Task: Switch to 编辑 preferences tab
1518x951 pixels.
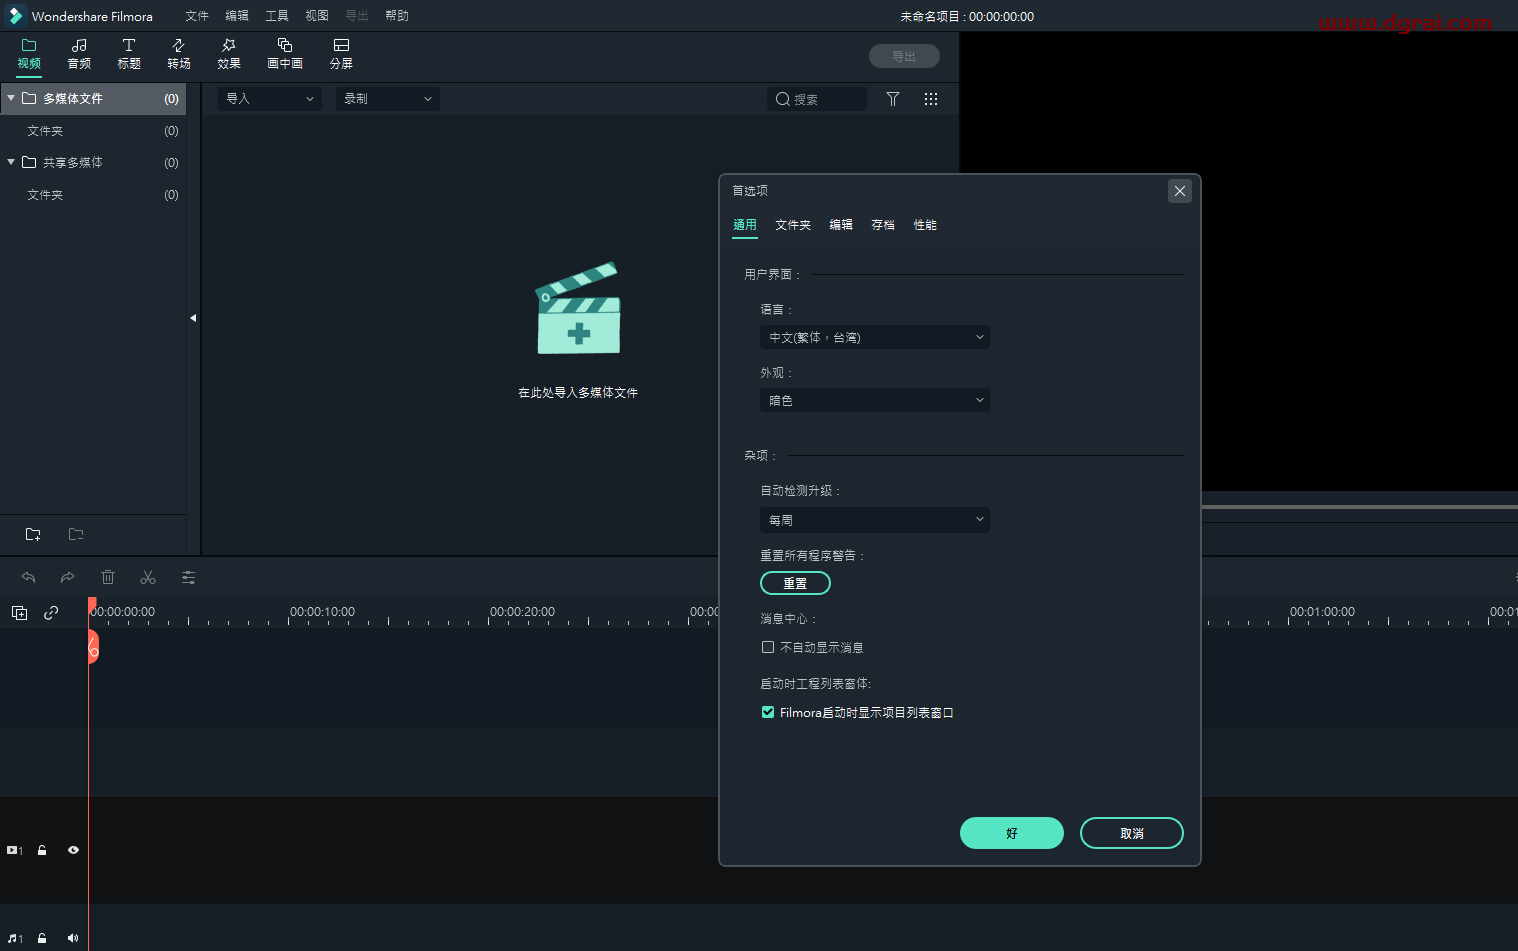Action: 841,225
